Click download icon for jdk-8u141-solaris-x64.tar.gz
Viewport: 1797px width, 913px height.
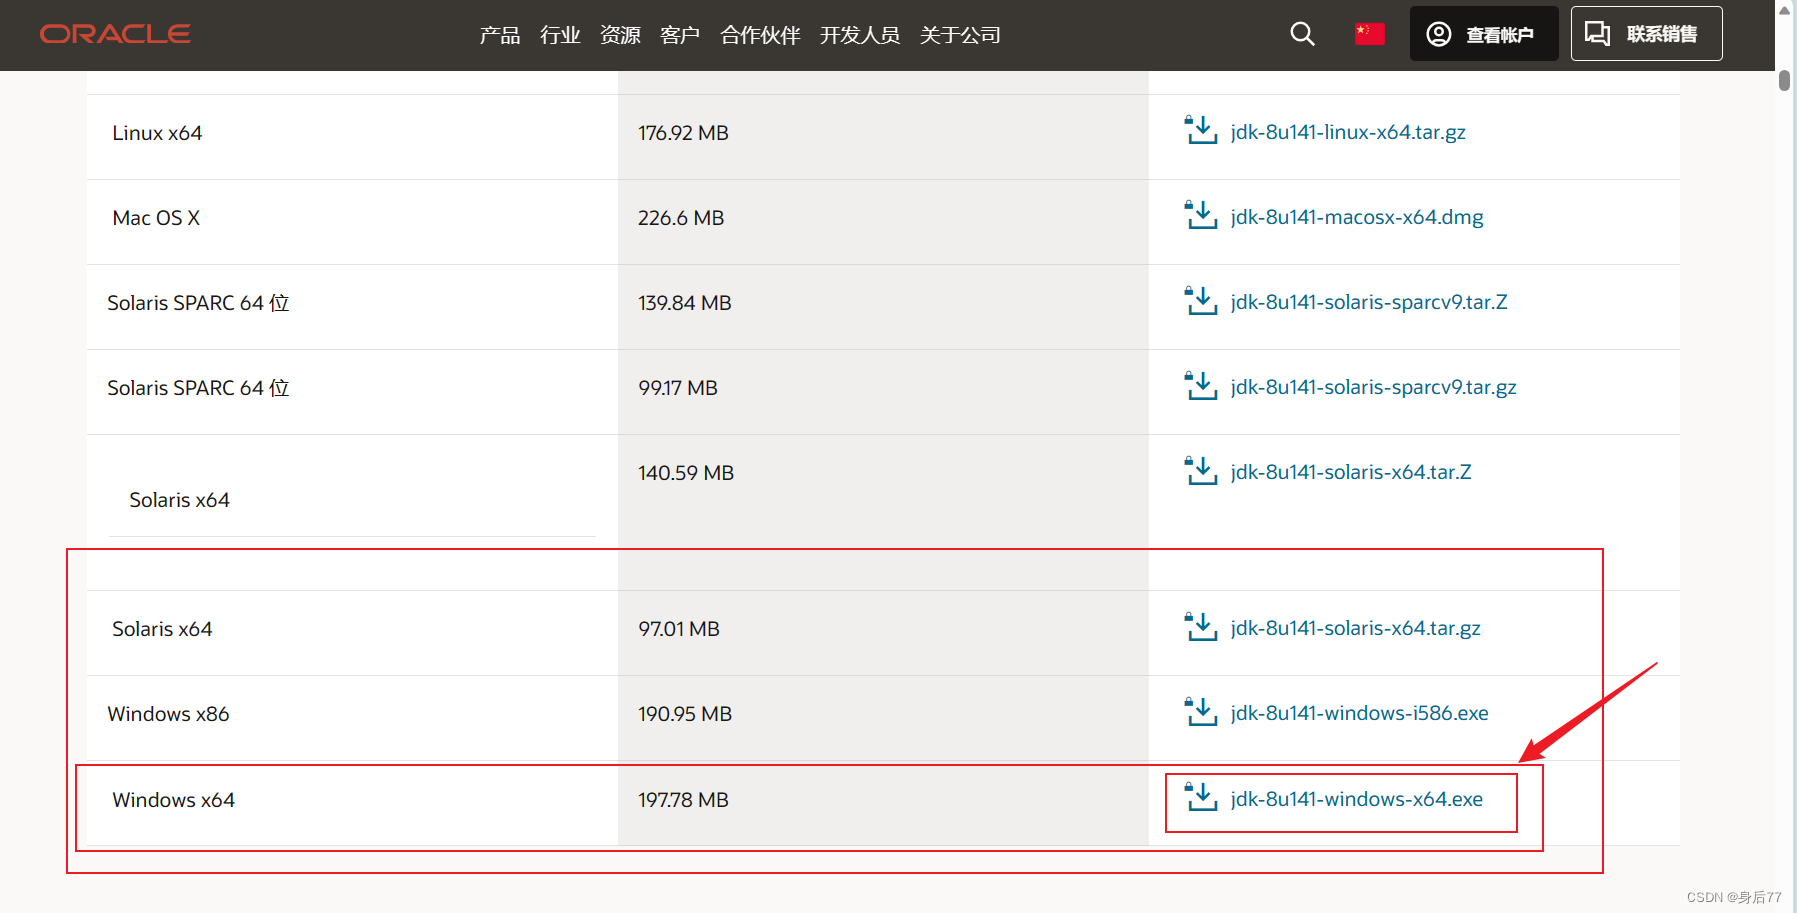tap(1201, 626)
